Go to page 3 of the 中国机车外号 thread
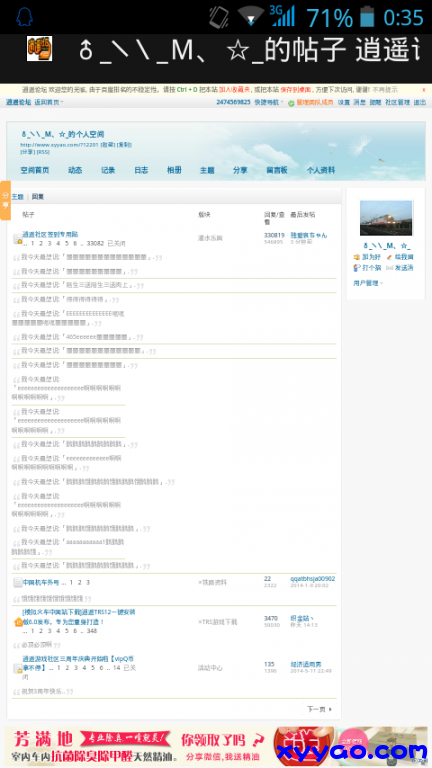The width and height of the screenshot is (432, 768). [88, 583]
